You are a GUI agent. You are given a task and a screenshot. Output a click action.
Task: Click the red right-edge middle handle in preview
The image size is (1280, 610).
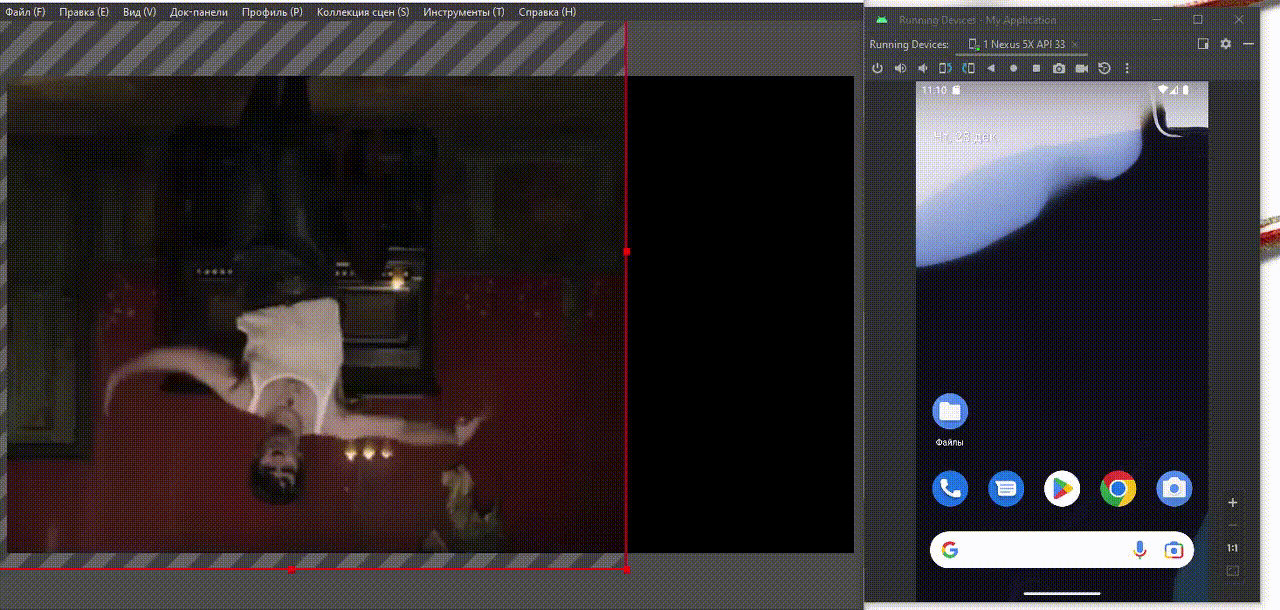coord(627,252)
